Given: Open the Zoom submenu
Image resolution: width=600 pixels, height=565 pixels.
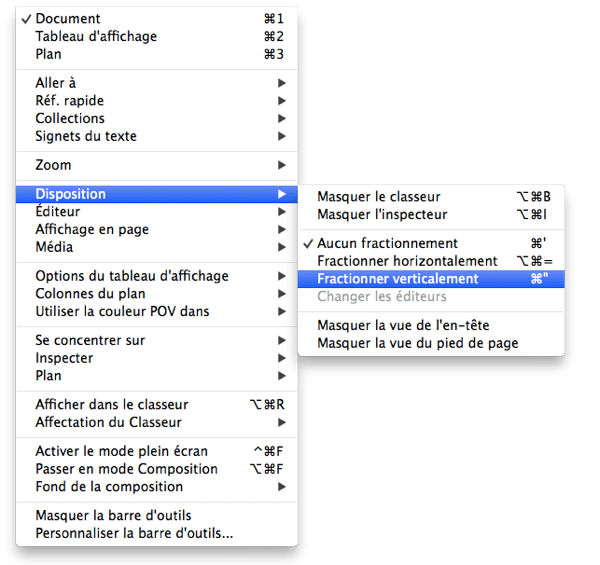Looking at the screenshot, I should click(x=53, y=165).
